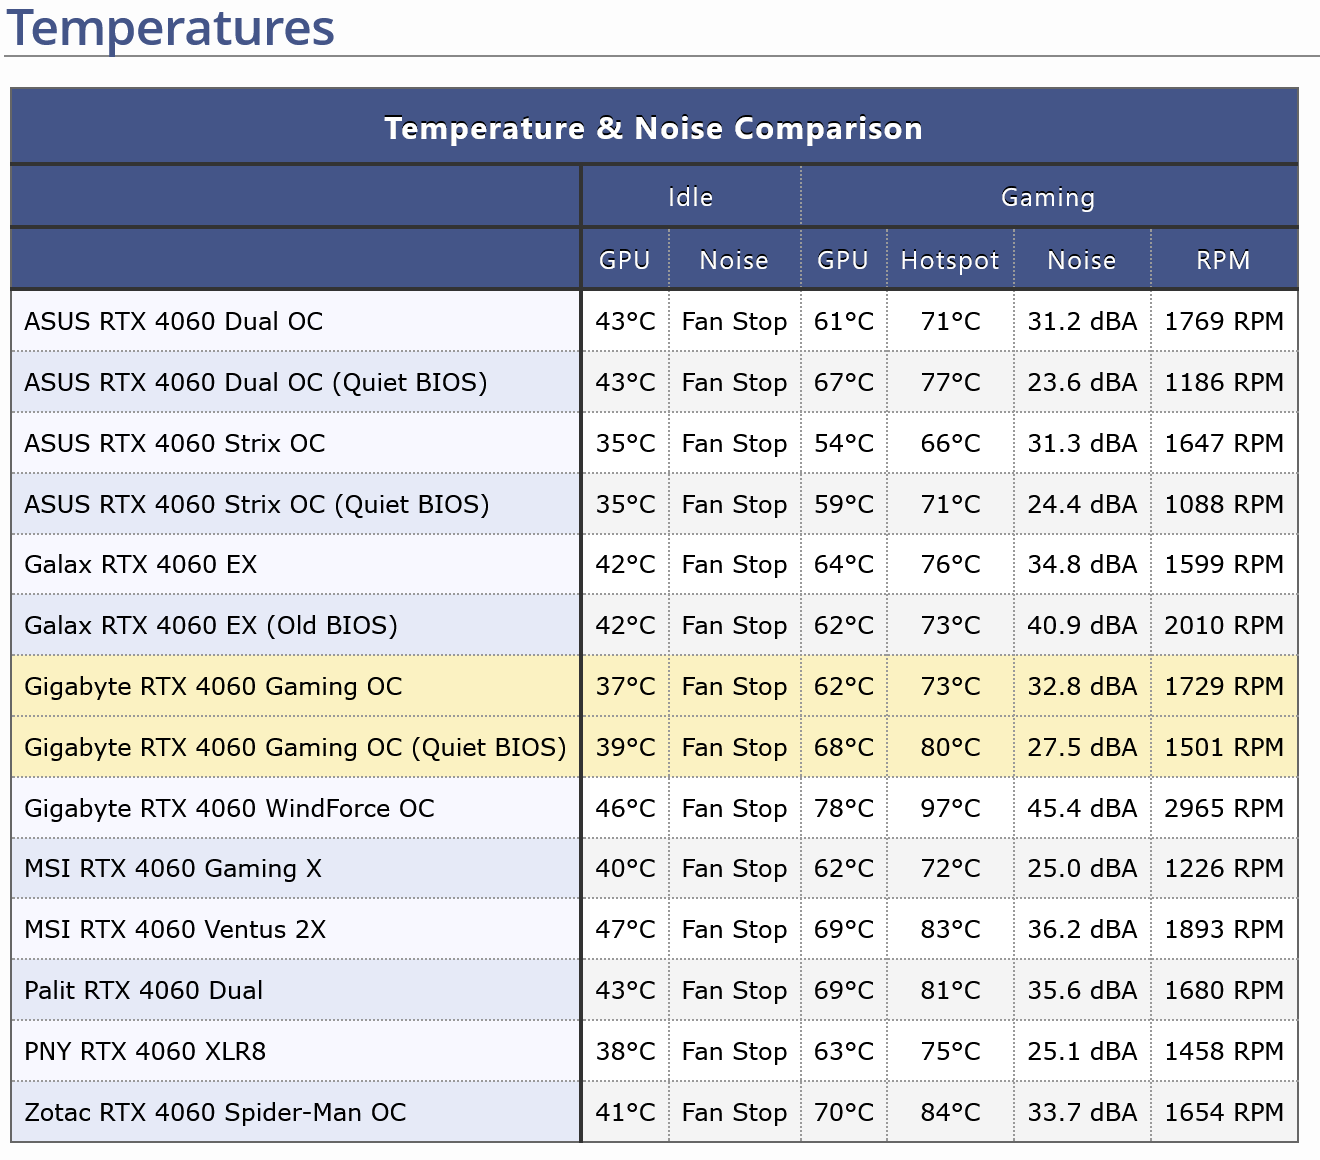Click the 1458 RPM cell

(x=1224, y=1051)
